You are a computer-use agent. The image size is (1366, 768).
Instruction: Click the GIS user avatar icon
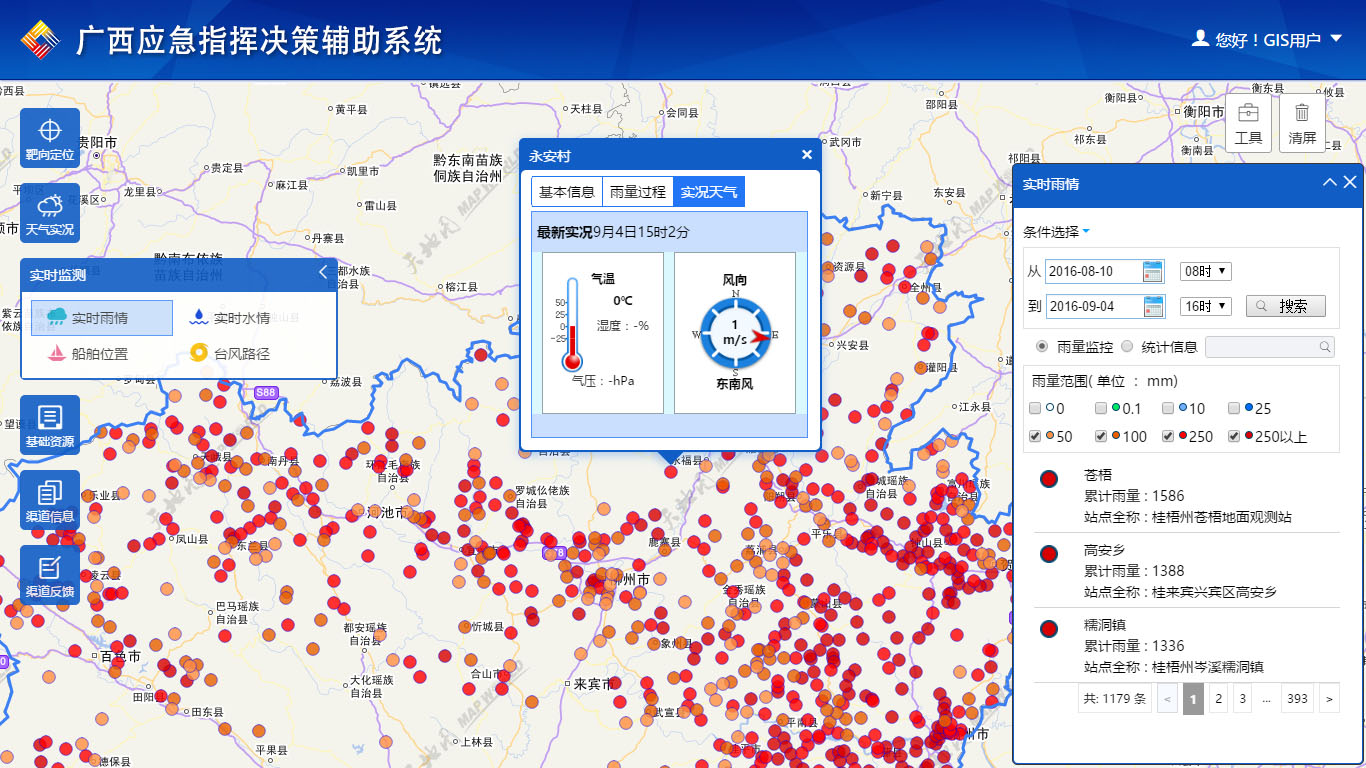pos(1200,38)
